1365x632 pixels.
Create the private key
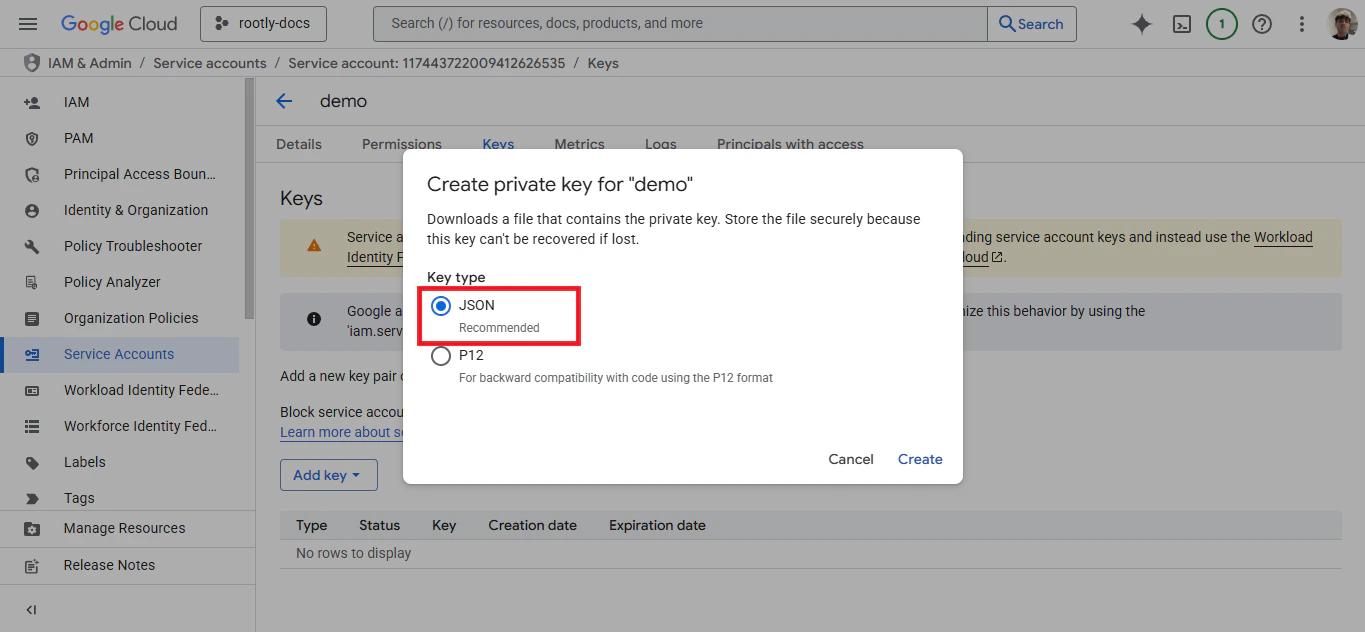pos(919,459)
